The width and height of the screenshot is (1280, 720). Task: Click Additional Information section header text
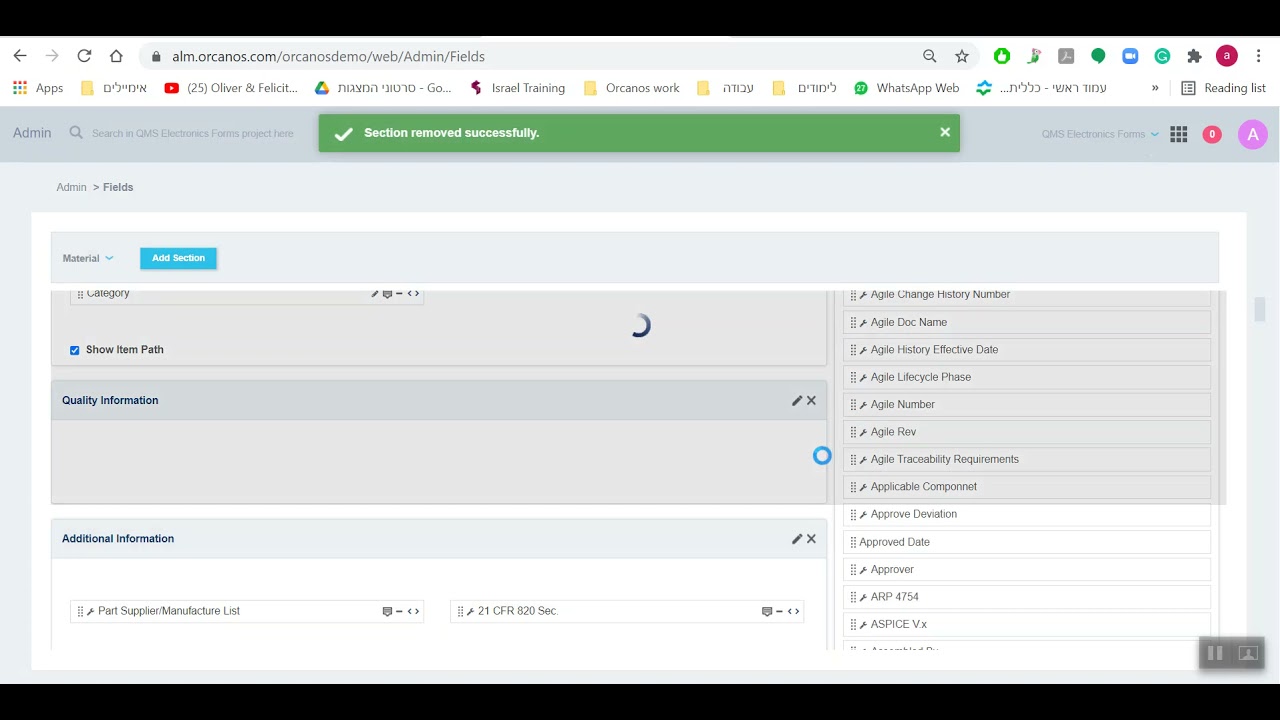(x=118, y=538)
